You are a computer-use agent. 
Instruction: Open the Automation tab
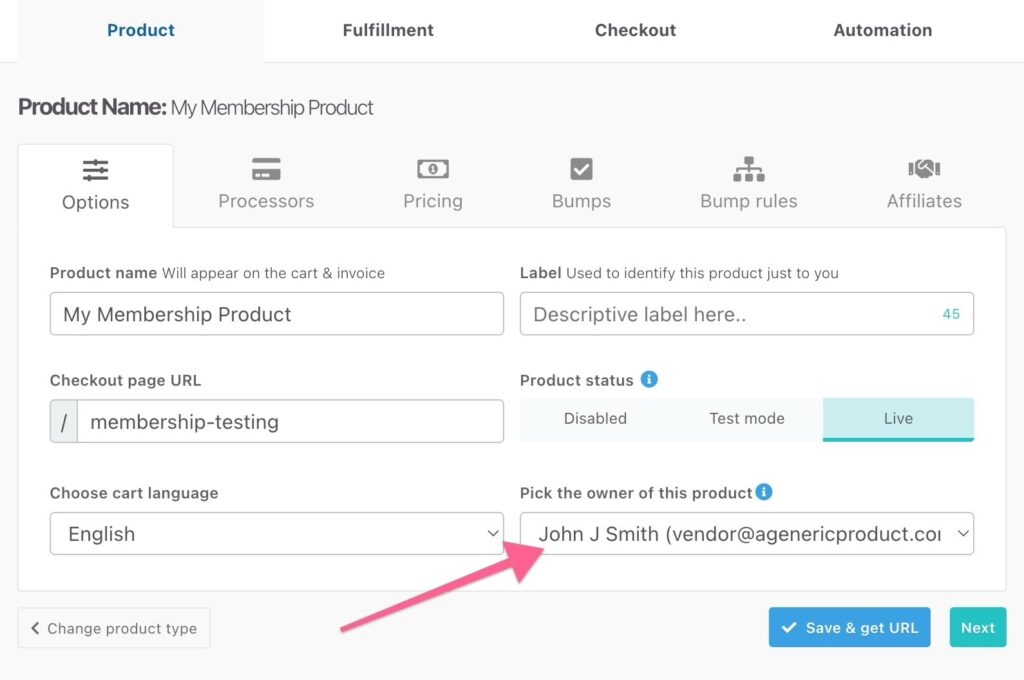click(x=883, y=30)
